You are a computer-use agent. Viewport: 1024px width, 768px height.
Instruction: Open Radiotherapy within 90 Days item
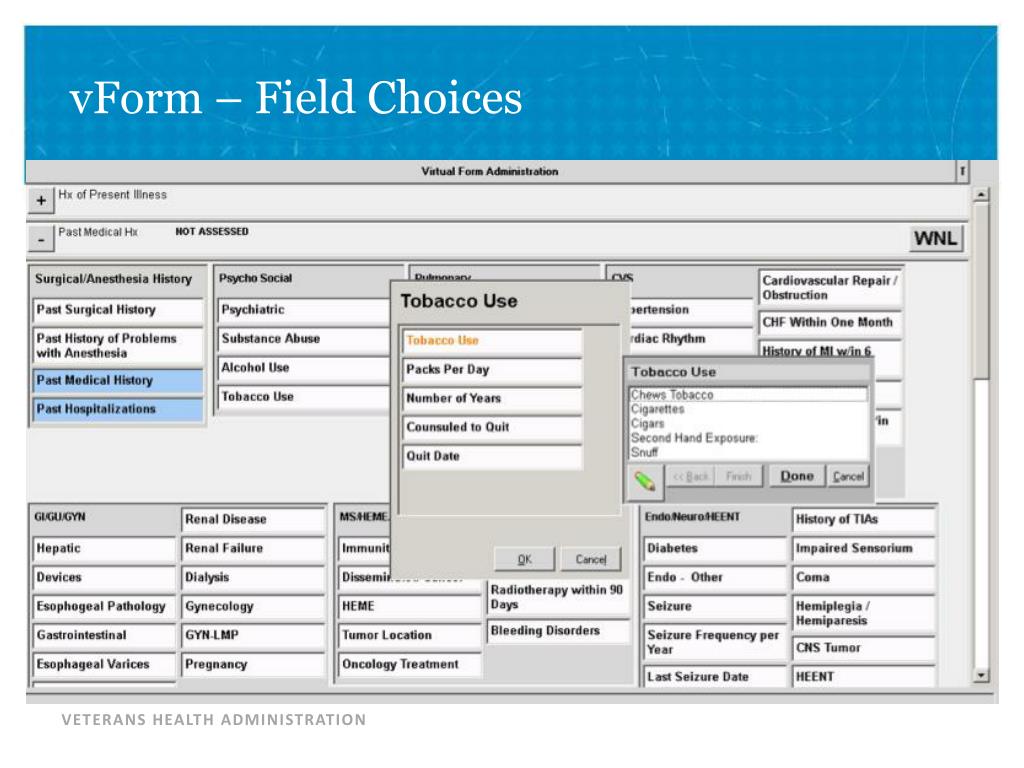(x=558, y=597)
